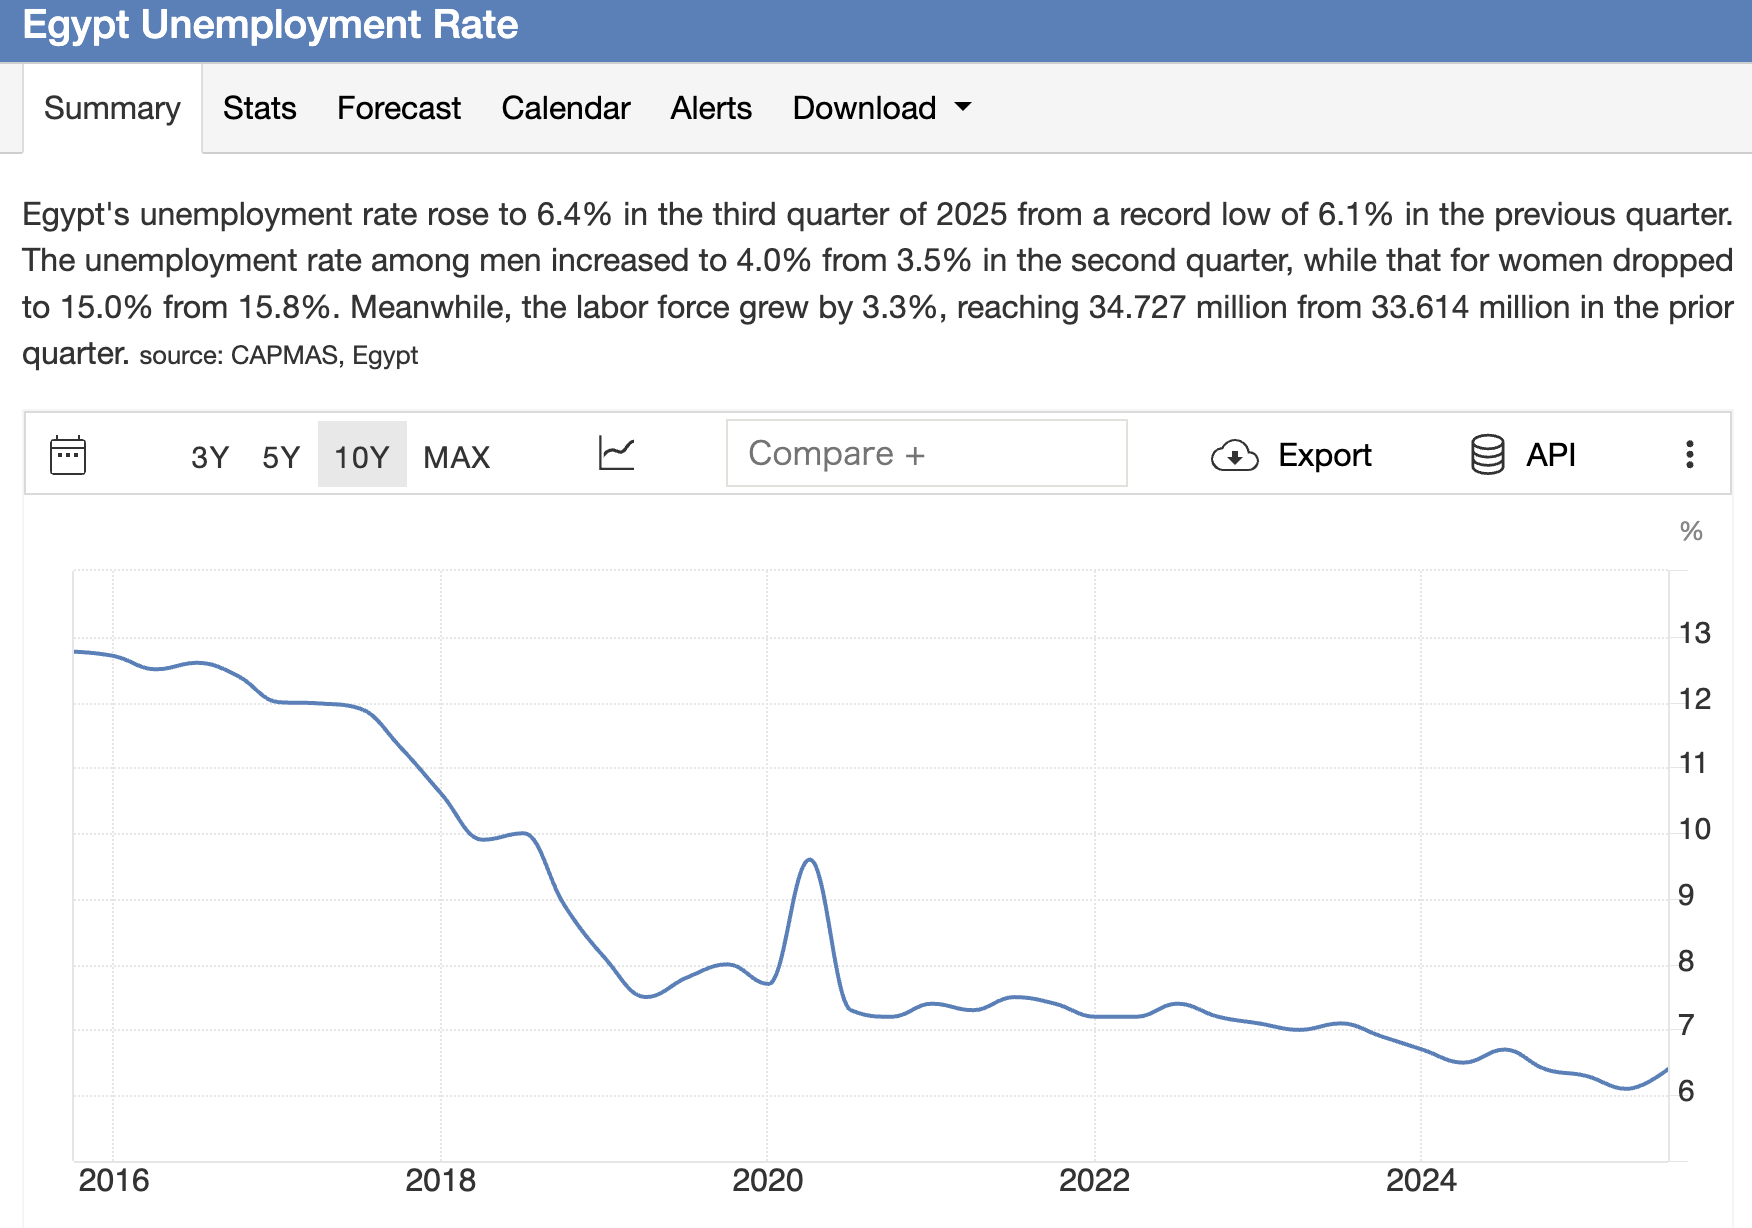
Task: Select the 3Y time range
Action: (x=210, y=457)
